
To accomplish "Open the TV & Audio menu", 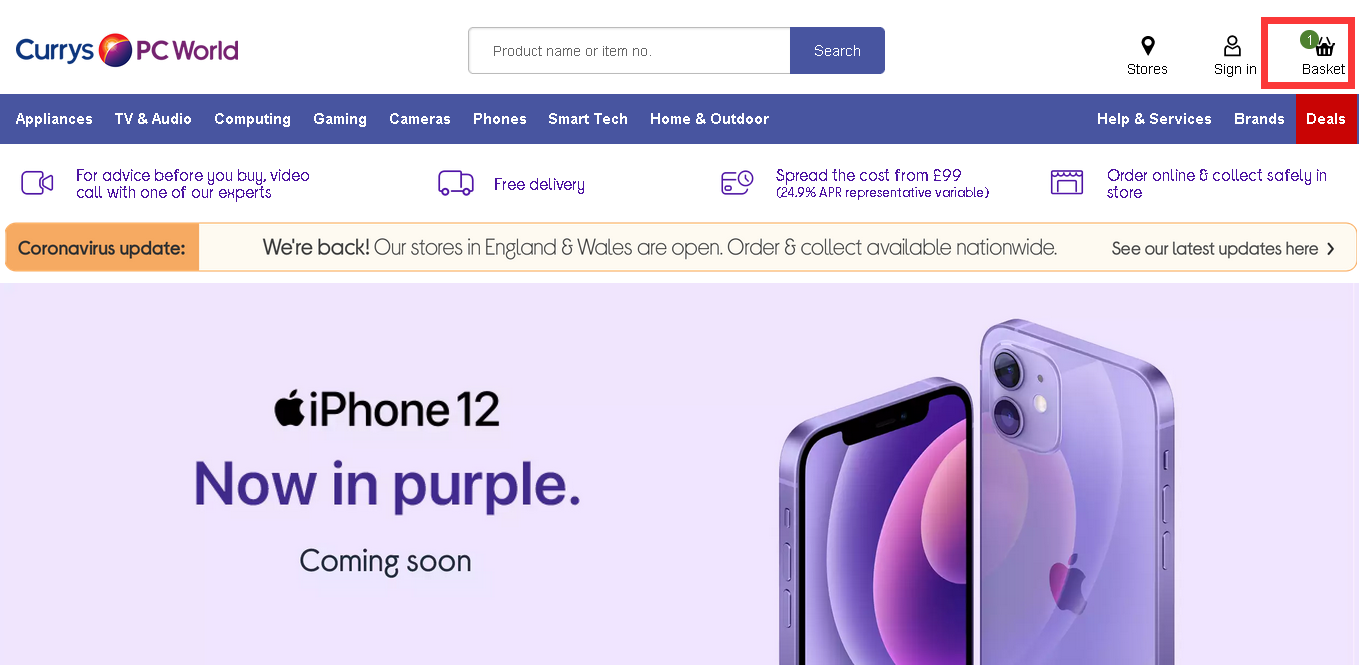I will pos(153,119).
